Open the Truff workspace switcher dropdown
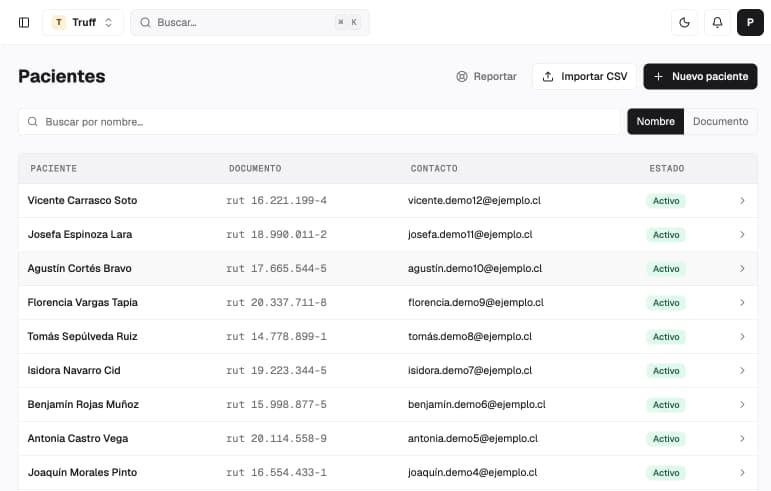 pos(83,23)
